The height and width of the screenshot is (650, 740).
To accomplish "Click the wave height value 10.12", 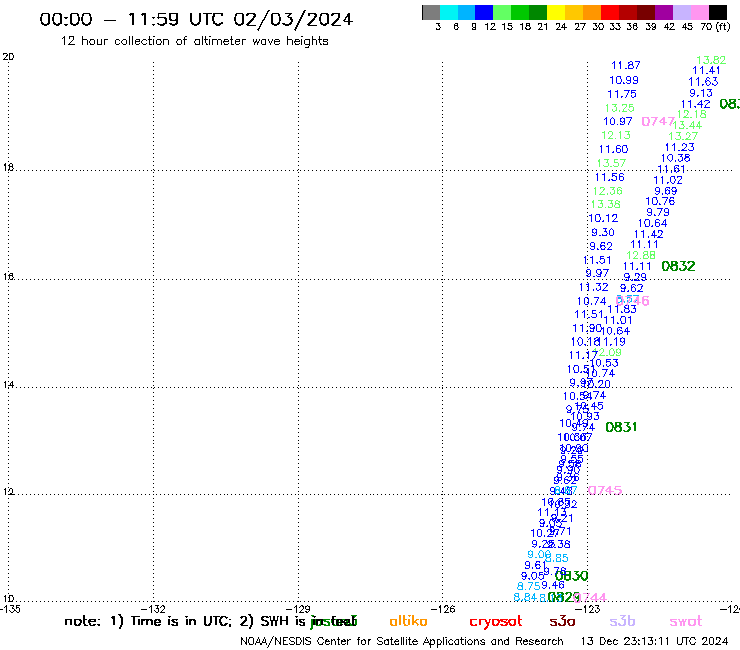I will [x=604, y=218].
